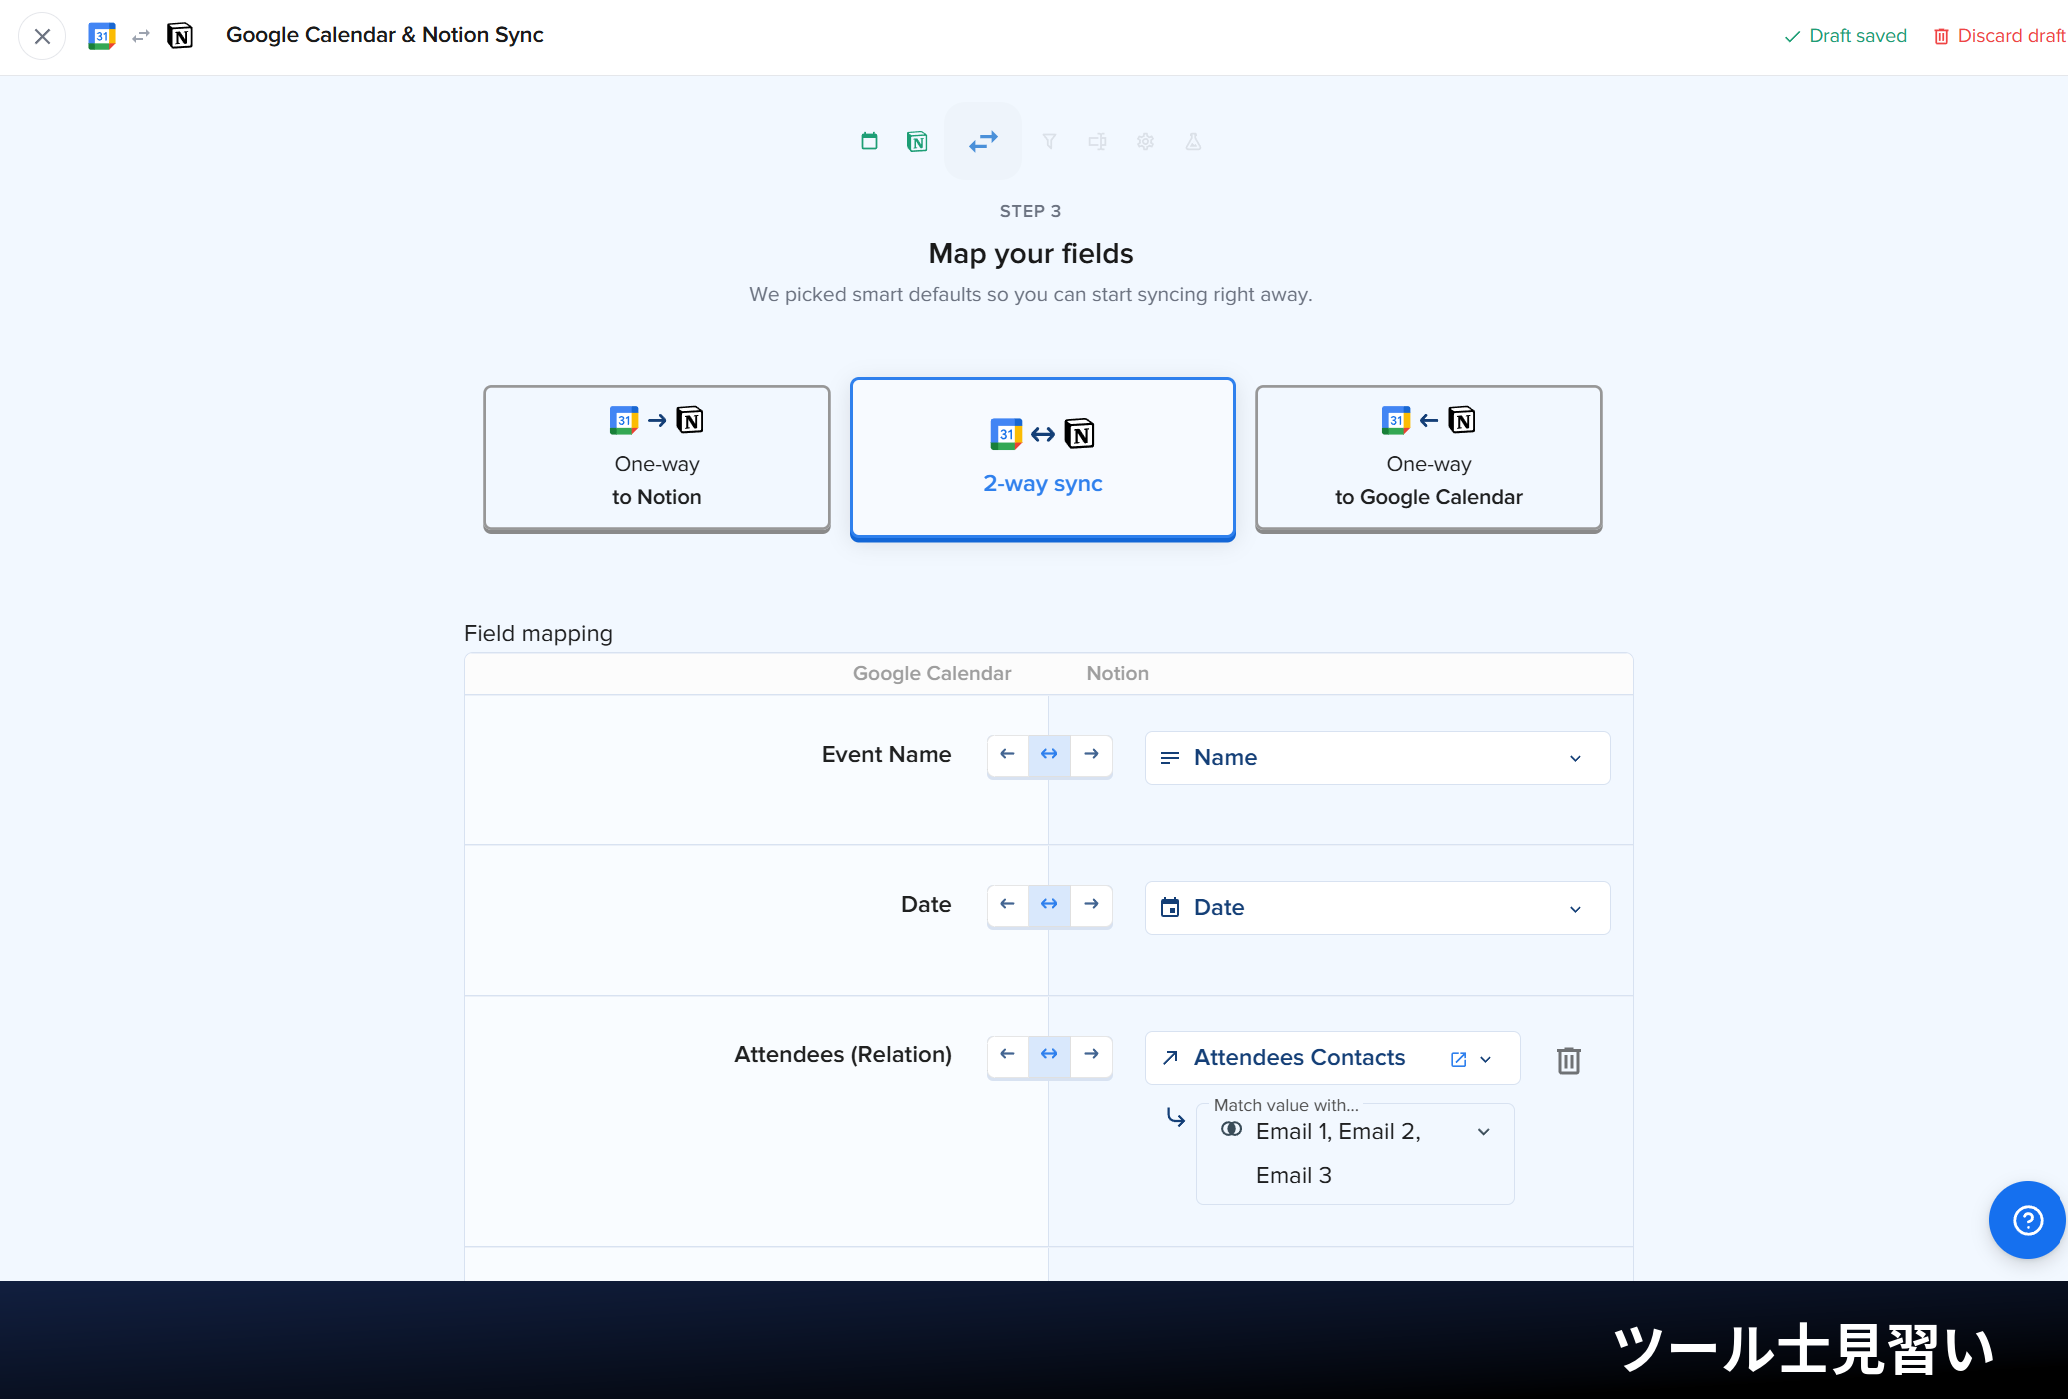Click the Google Calendar logo in header
Image resolution: width=2068 pixels, height=1399 pixels.
(x=102, y=36)
